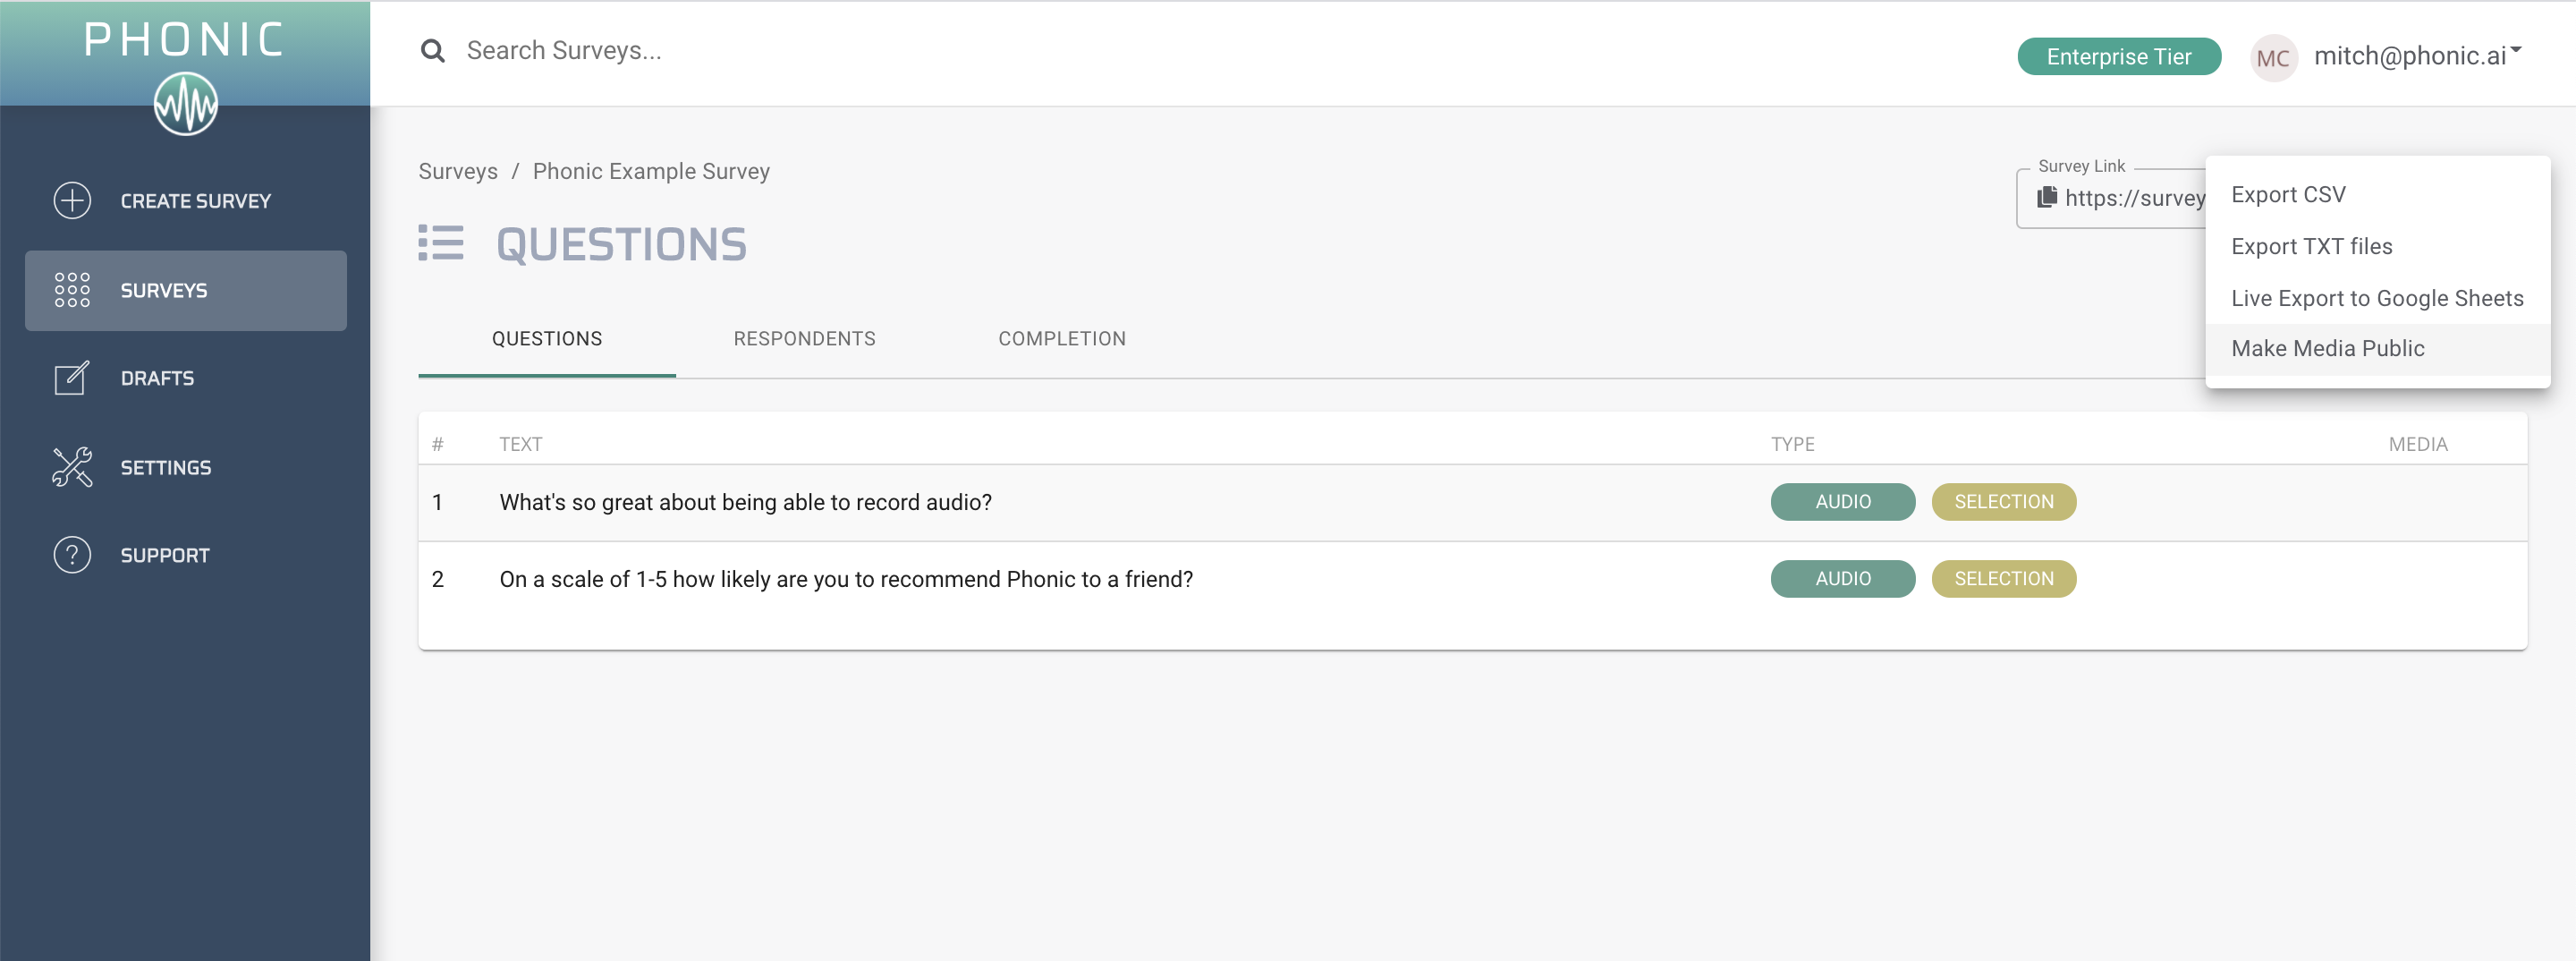2576x961 pixels.
Task: Select Make Media Public from menu
Action: (2328, 348)
